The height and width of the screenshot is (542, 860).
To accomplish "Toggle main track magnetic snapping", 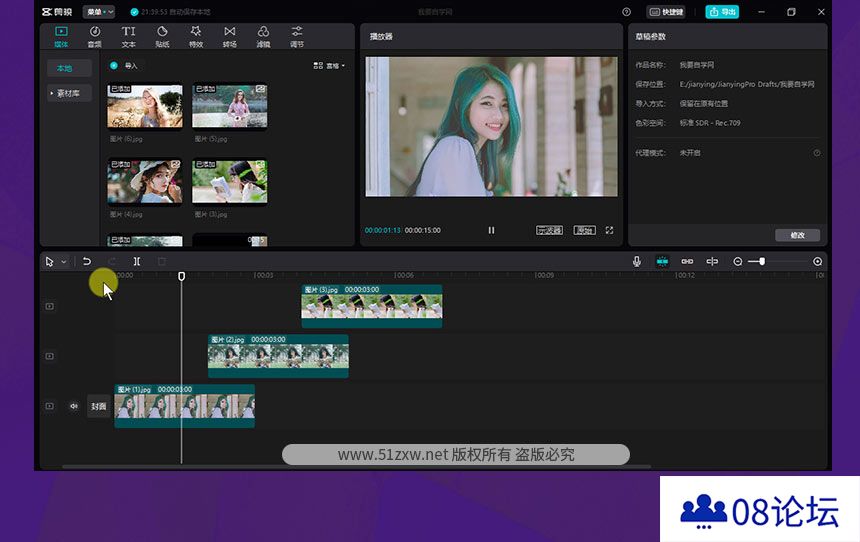I will 662,261.
